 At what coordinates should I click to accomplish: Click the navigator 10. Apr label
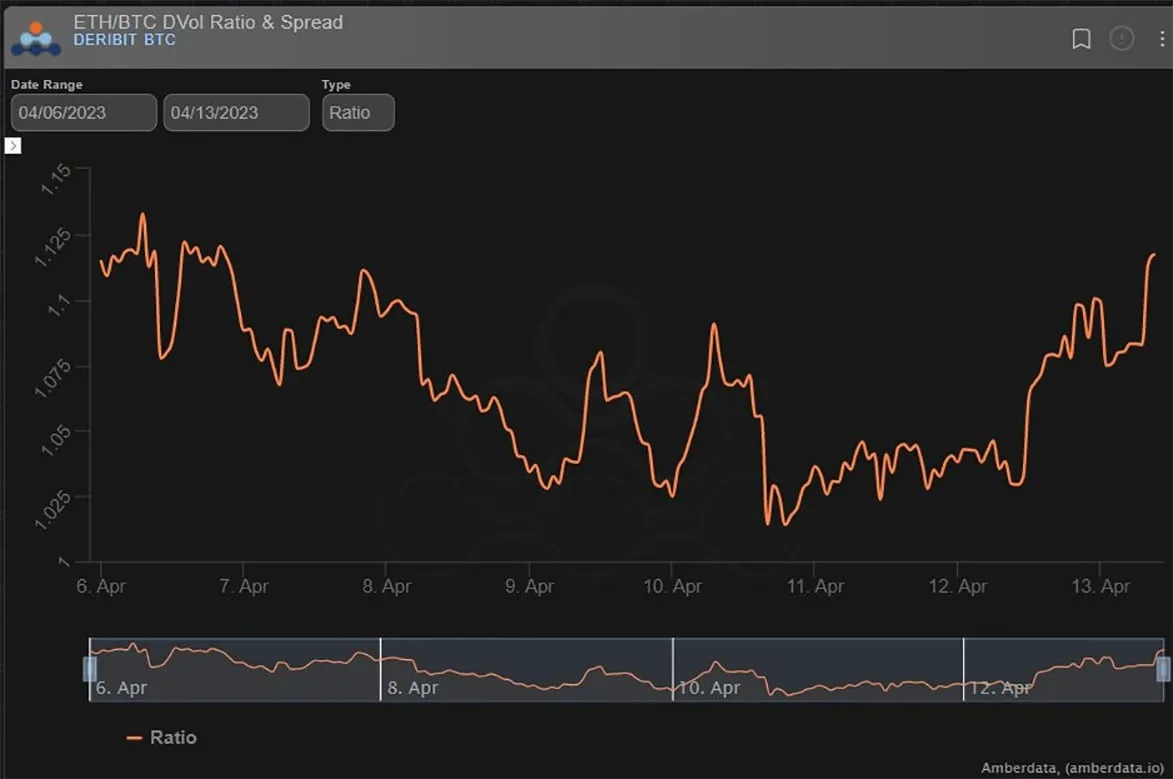tap(709, 687)
